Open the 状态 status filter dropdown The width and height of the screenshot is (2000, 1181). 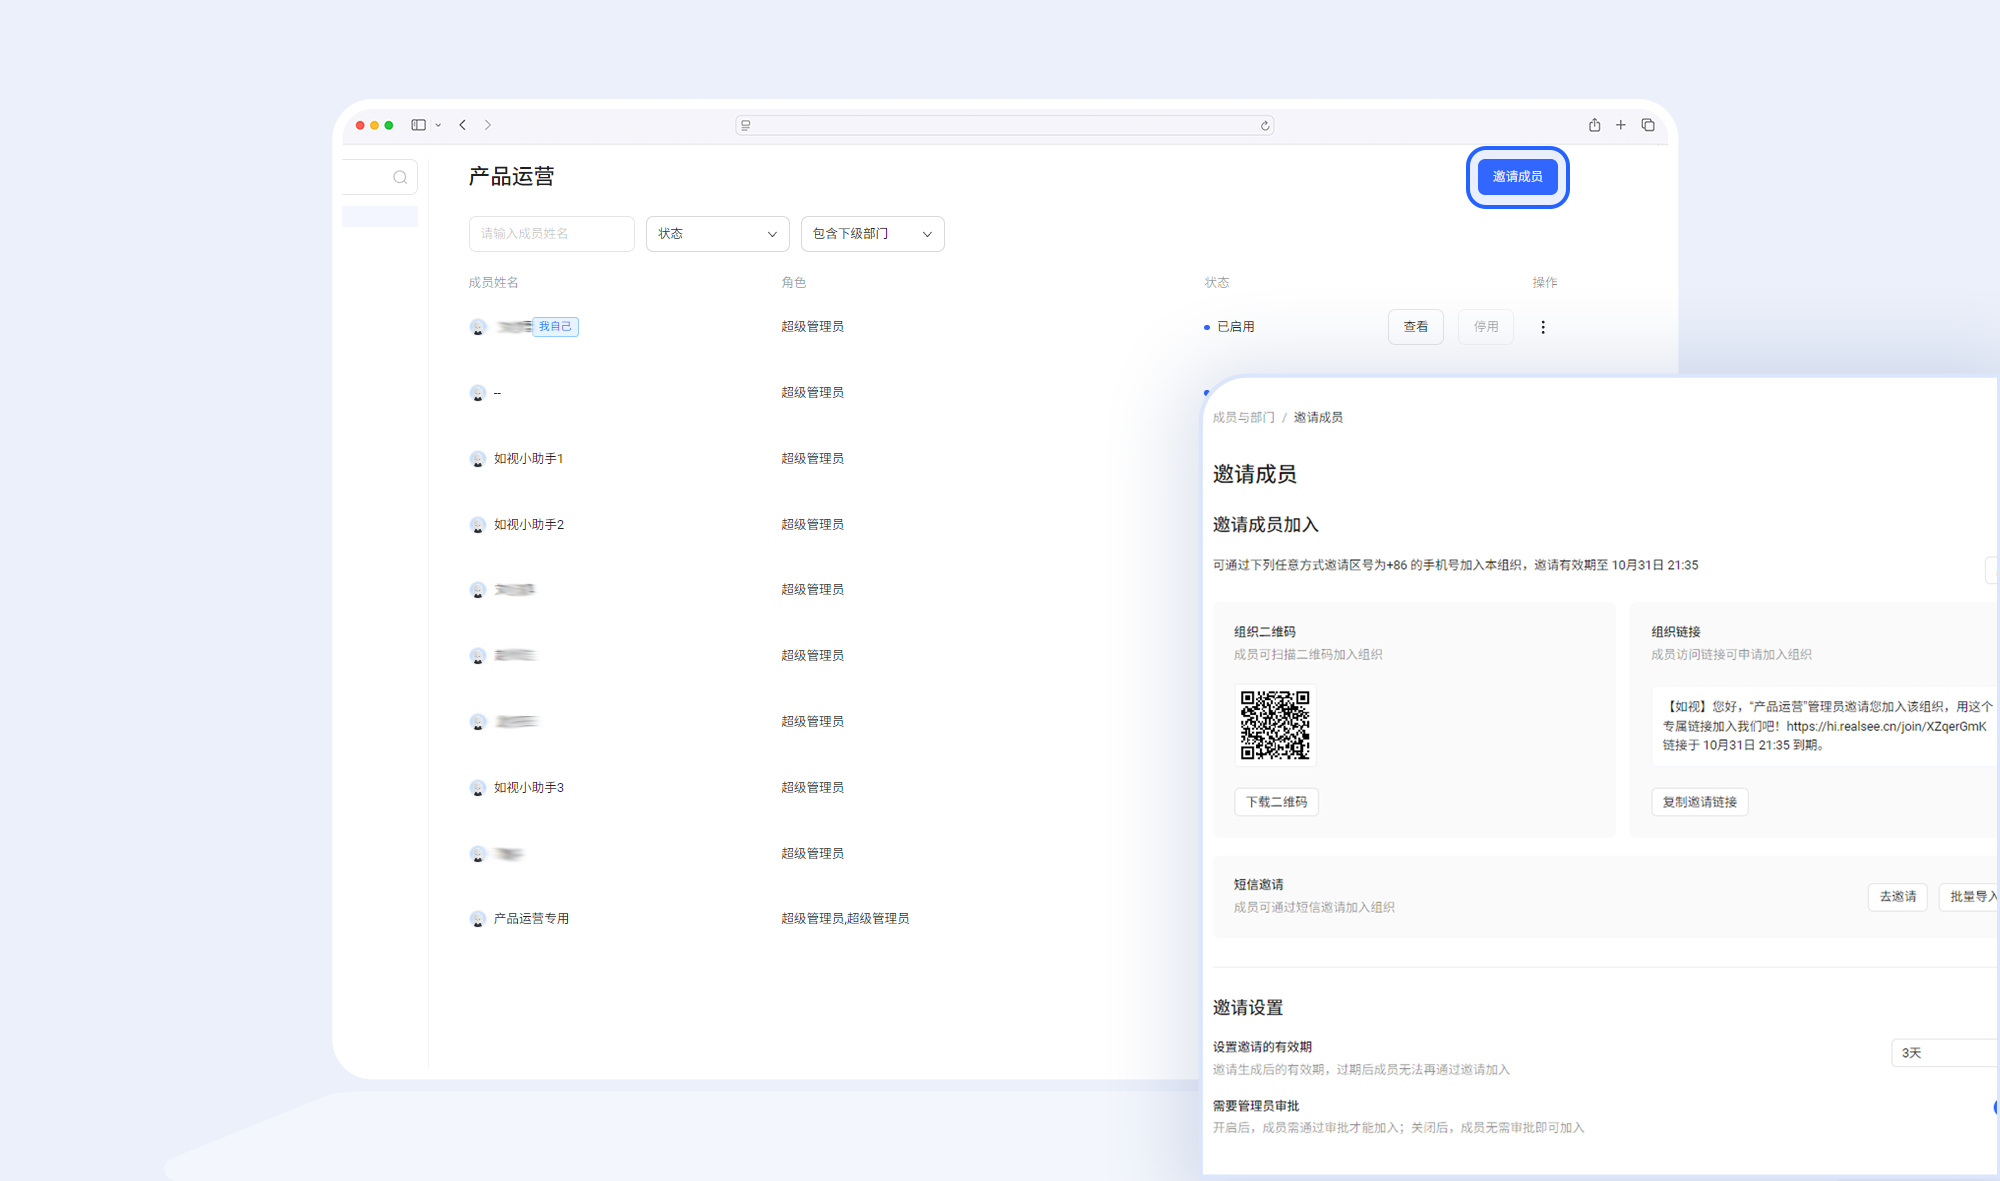[x=717, y=233]
